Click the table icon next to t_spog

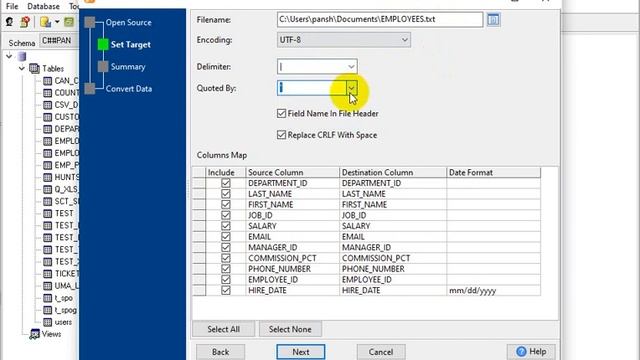[47, 310]
